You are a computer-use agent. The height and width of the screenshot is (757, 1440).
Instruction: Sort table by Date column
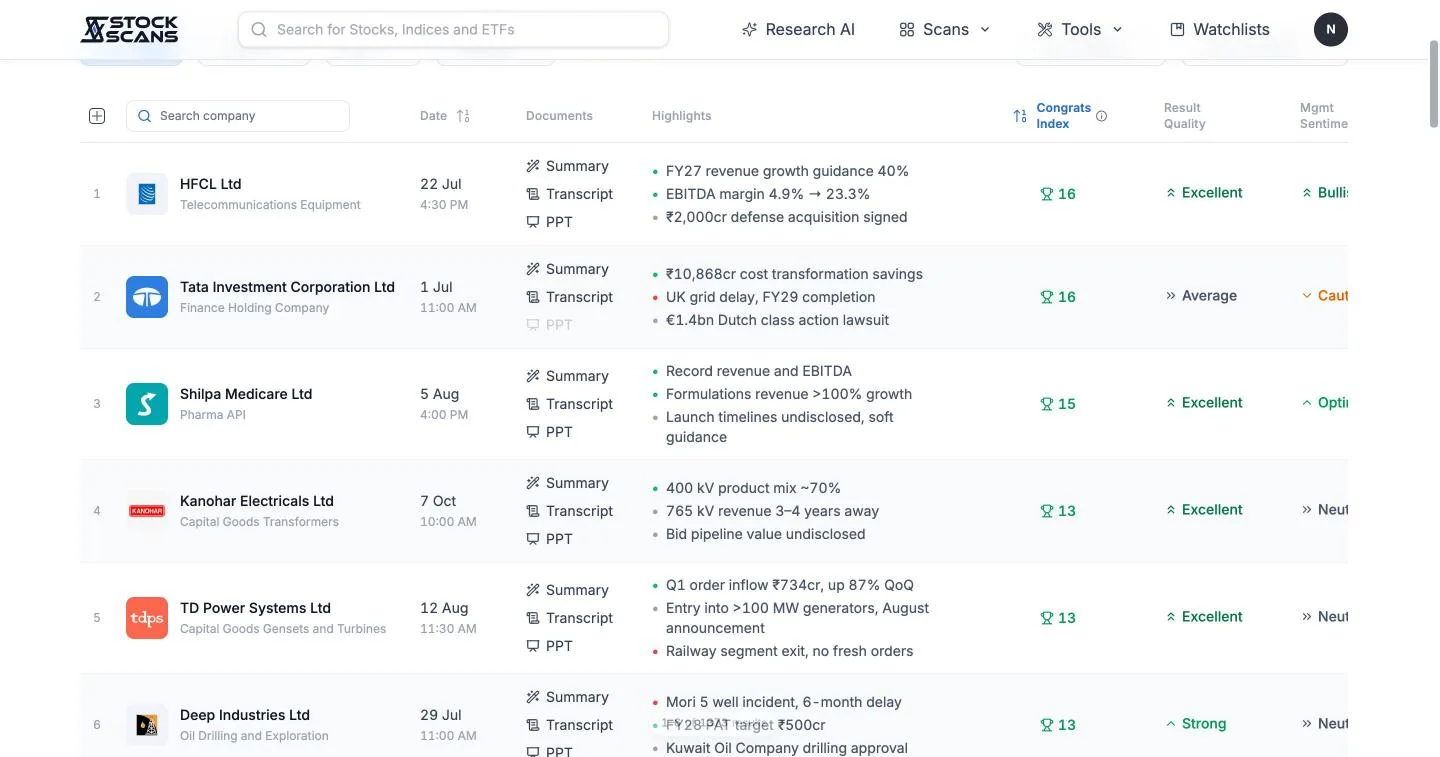click(x=445, y=116)
